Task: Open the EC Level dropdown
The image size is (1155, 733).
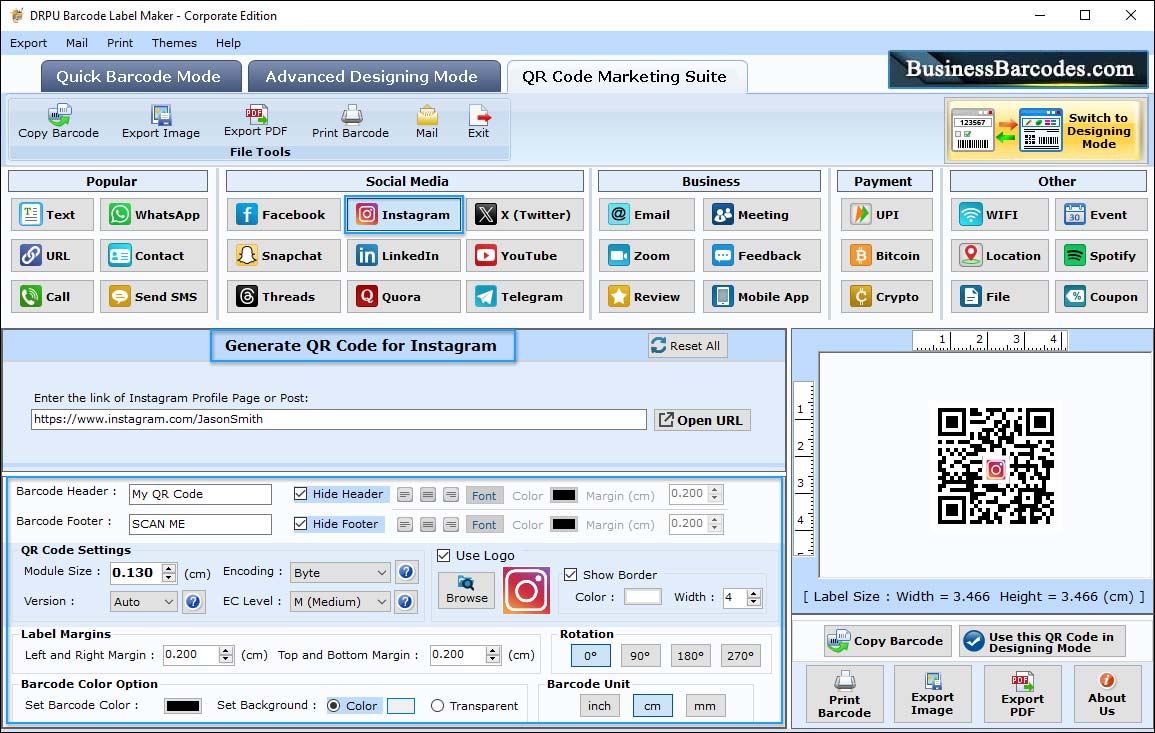Action: 340,602
